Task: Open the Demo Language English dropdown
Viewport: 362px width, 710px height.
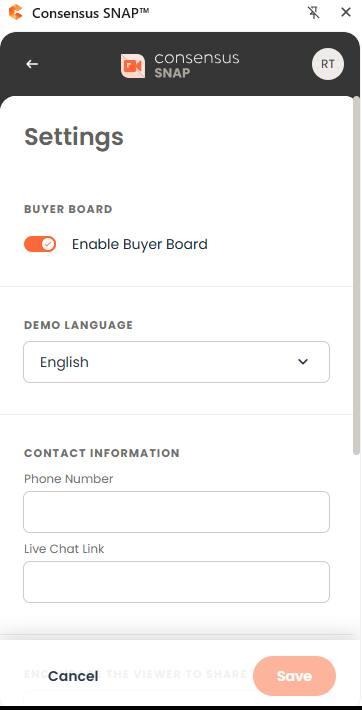Action: [176, 362]
